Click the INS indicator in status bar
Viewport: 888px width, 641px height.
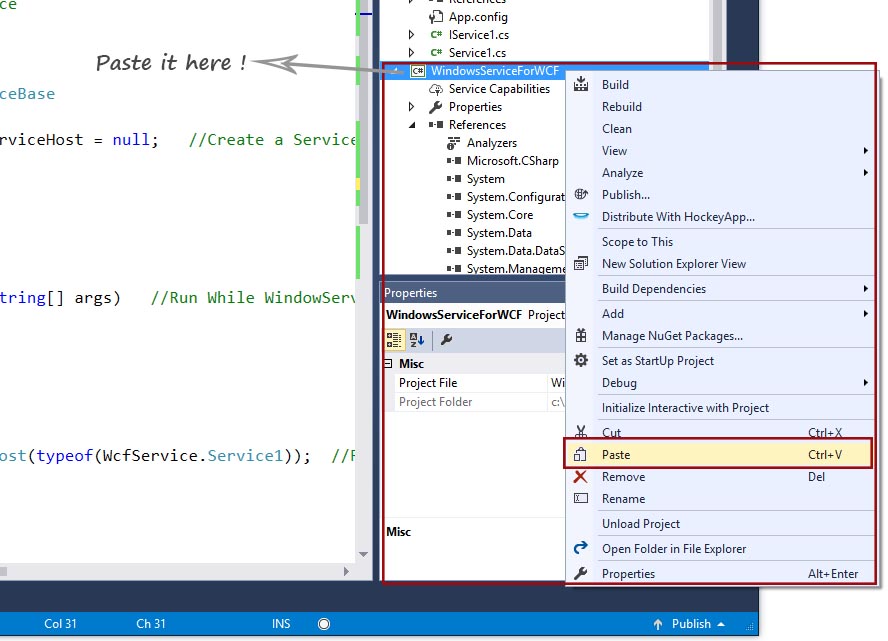pyautogui.click(x=281, y=624)
